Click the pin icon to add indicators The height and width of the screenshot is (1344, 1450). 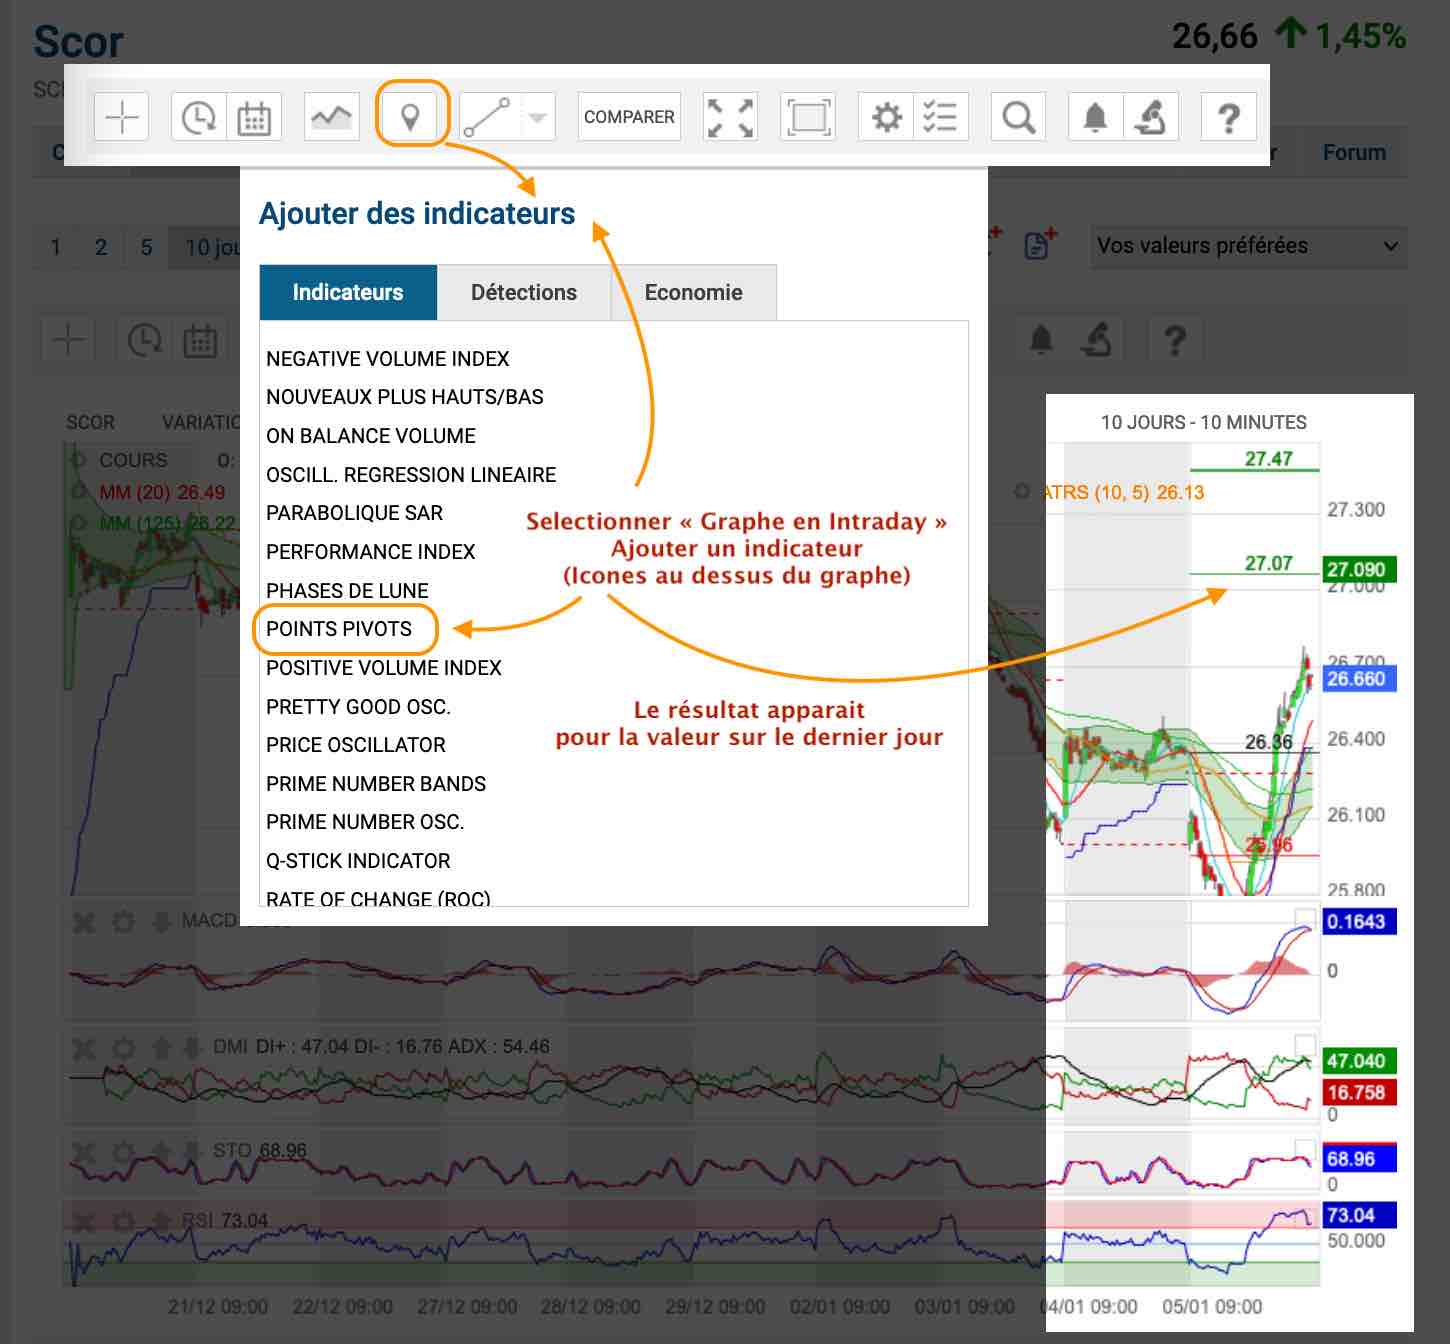click(x=410, y=117)
